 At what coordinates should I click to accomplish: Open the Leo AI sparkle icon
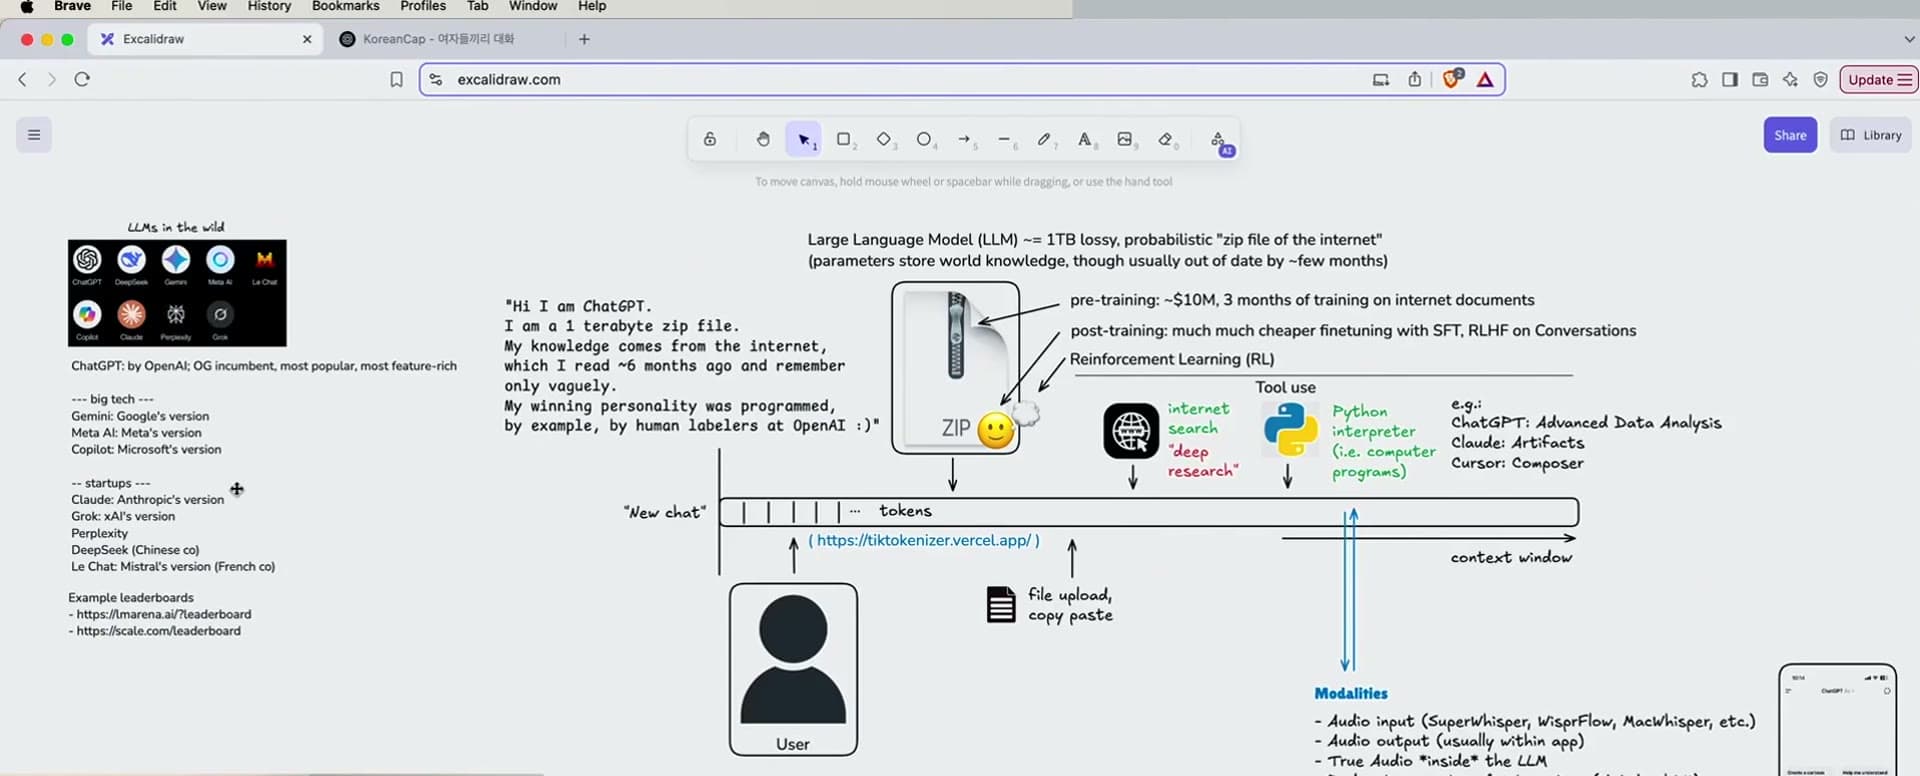(1790, 79)
